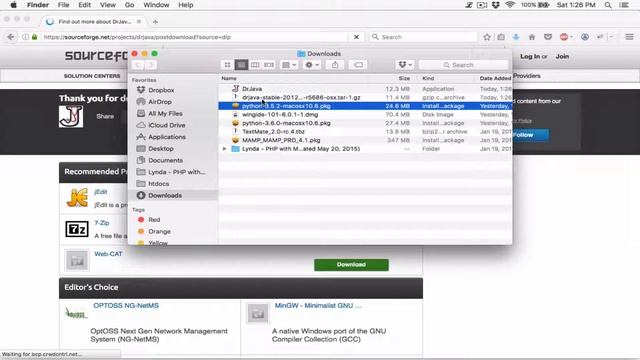Switch Finder to list view
This screenshot has height=360, width=640.
[x=241, y=65]
